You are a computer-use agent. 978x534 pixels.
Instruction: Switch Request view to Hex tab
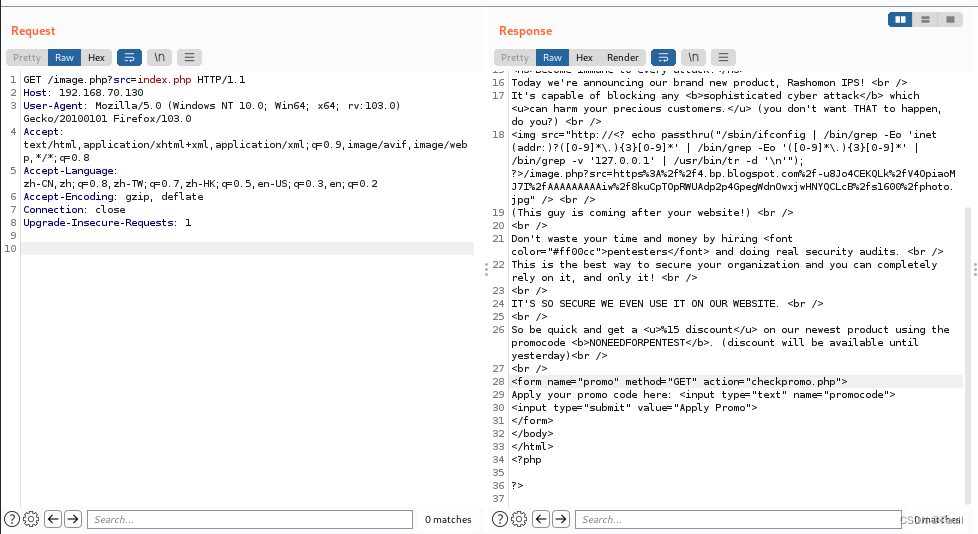[x=96, y=58]
